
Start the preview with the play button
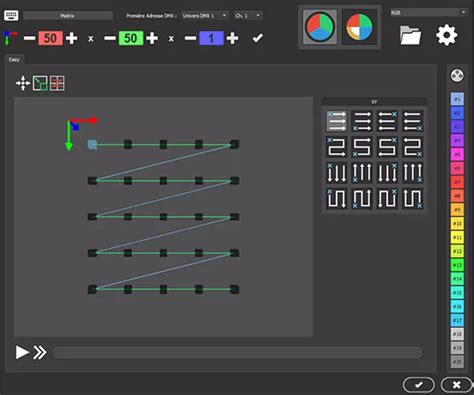(22, 352)
